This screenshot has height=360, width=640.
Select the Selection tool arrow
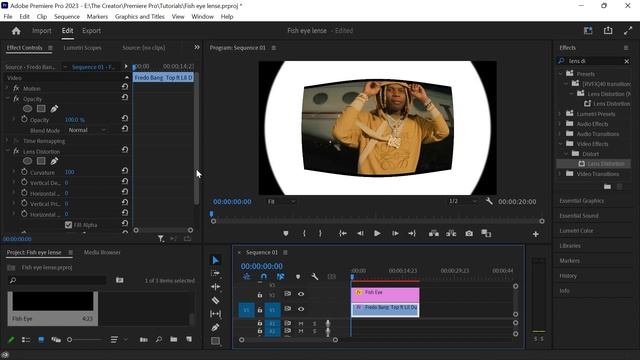(216, 260)
